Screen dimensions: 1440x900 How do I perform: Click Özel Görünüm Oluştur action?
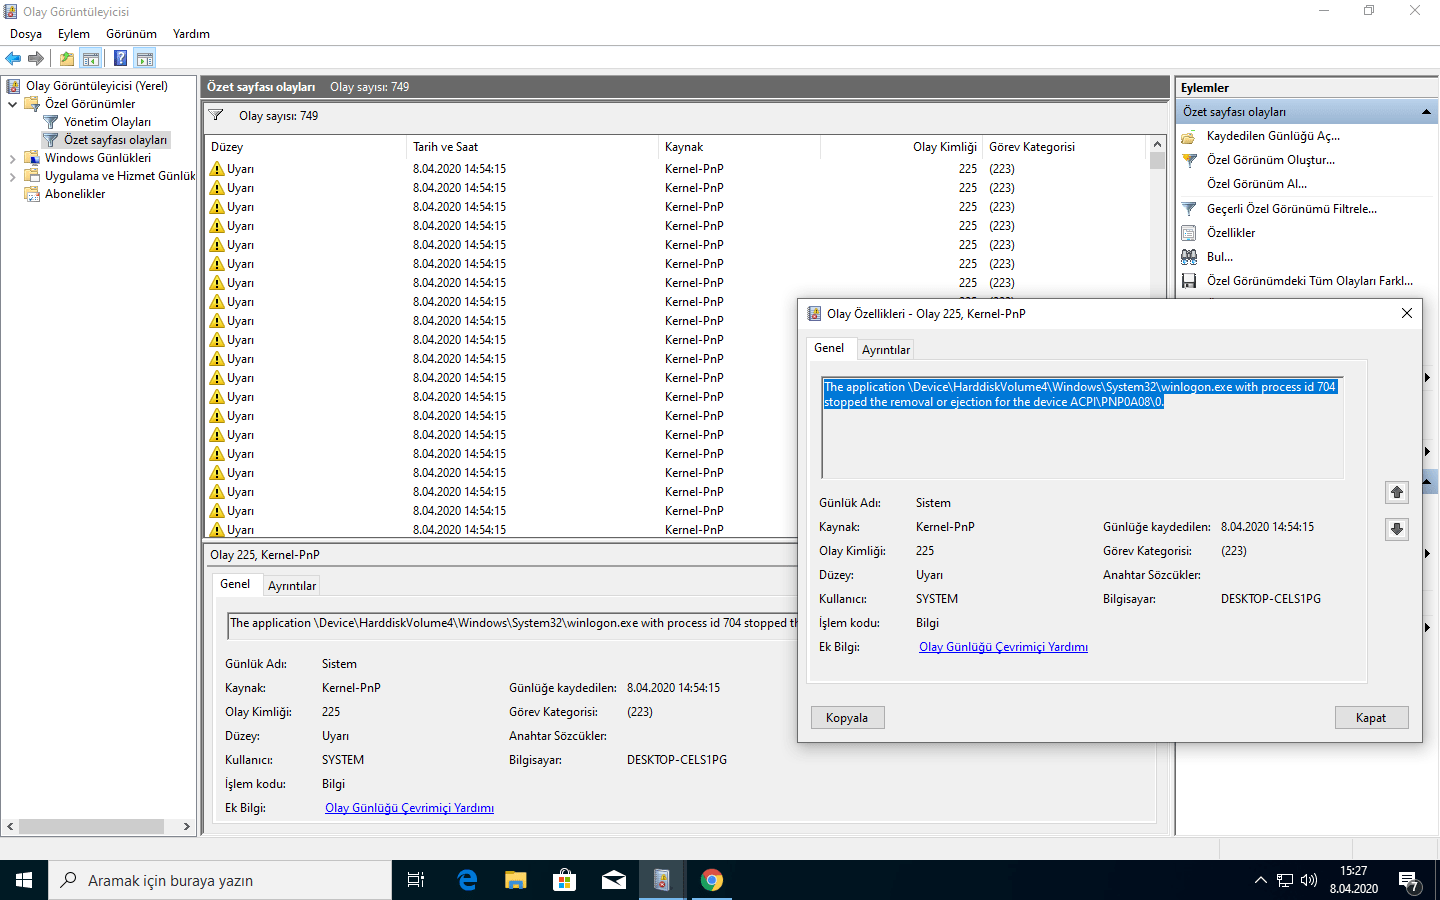click(1270, 160)
